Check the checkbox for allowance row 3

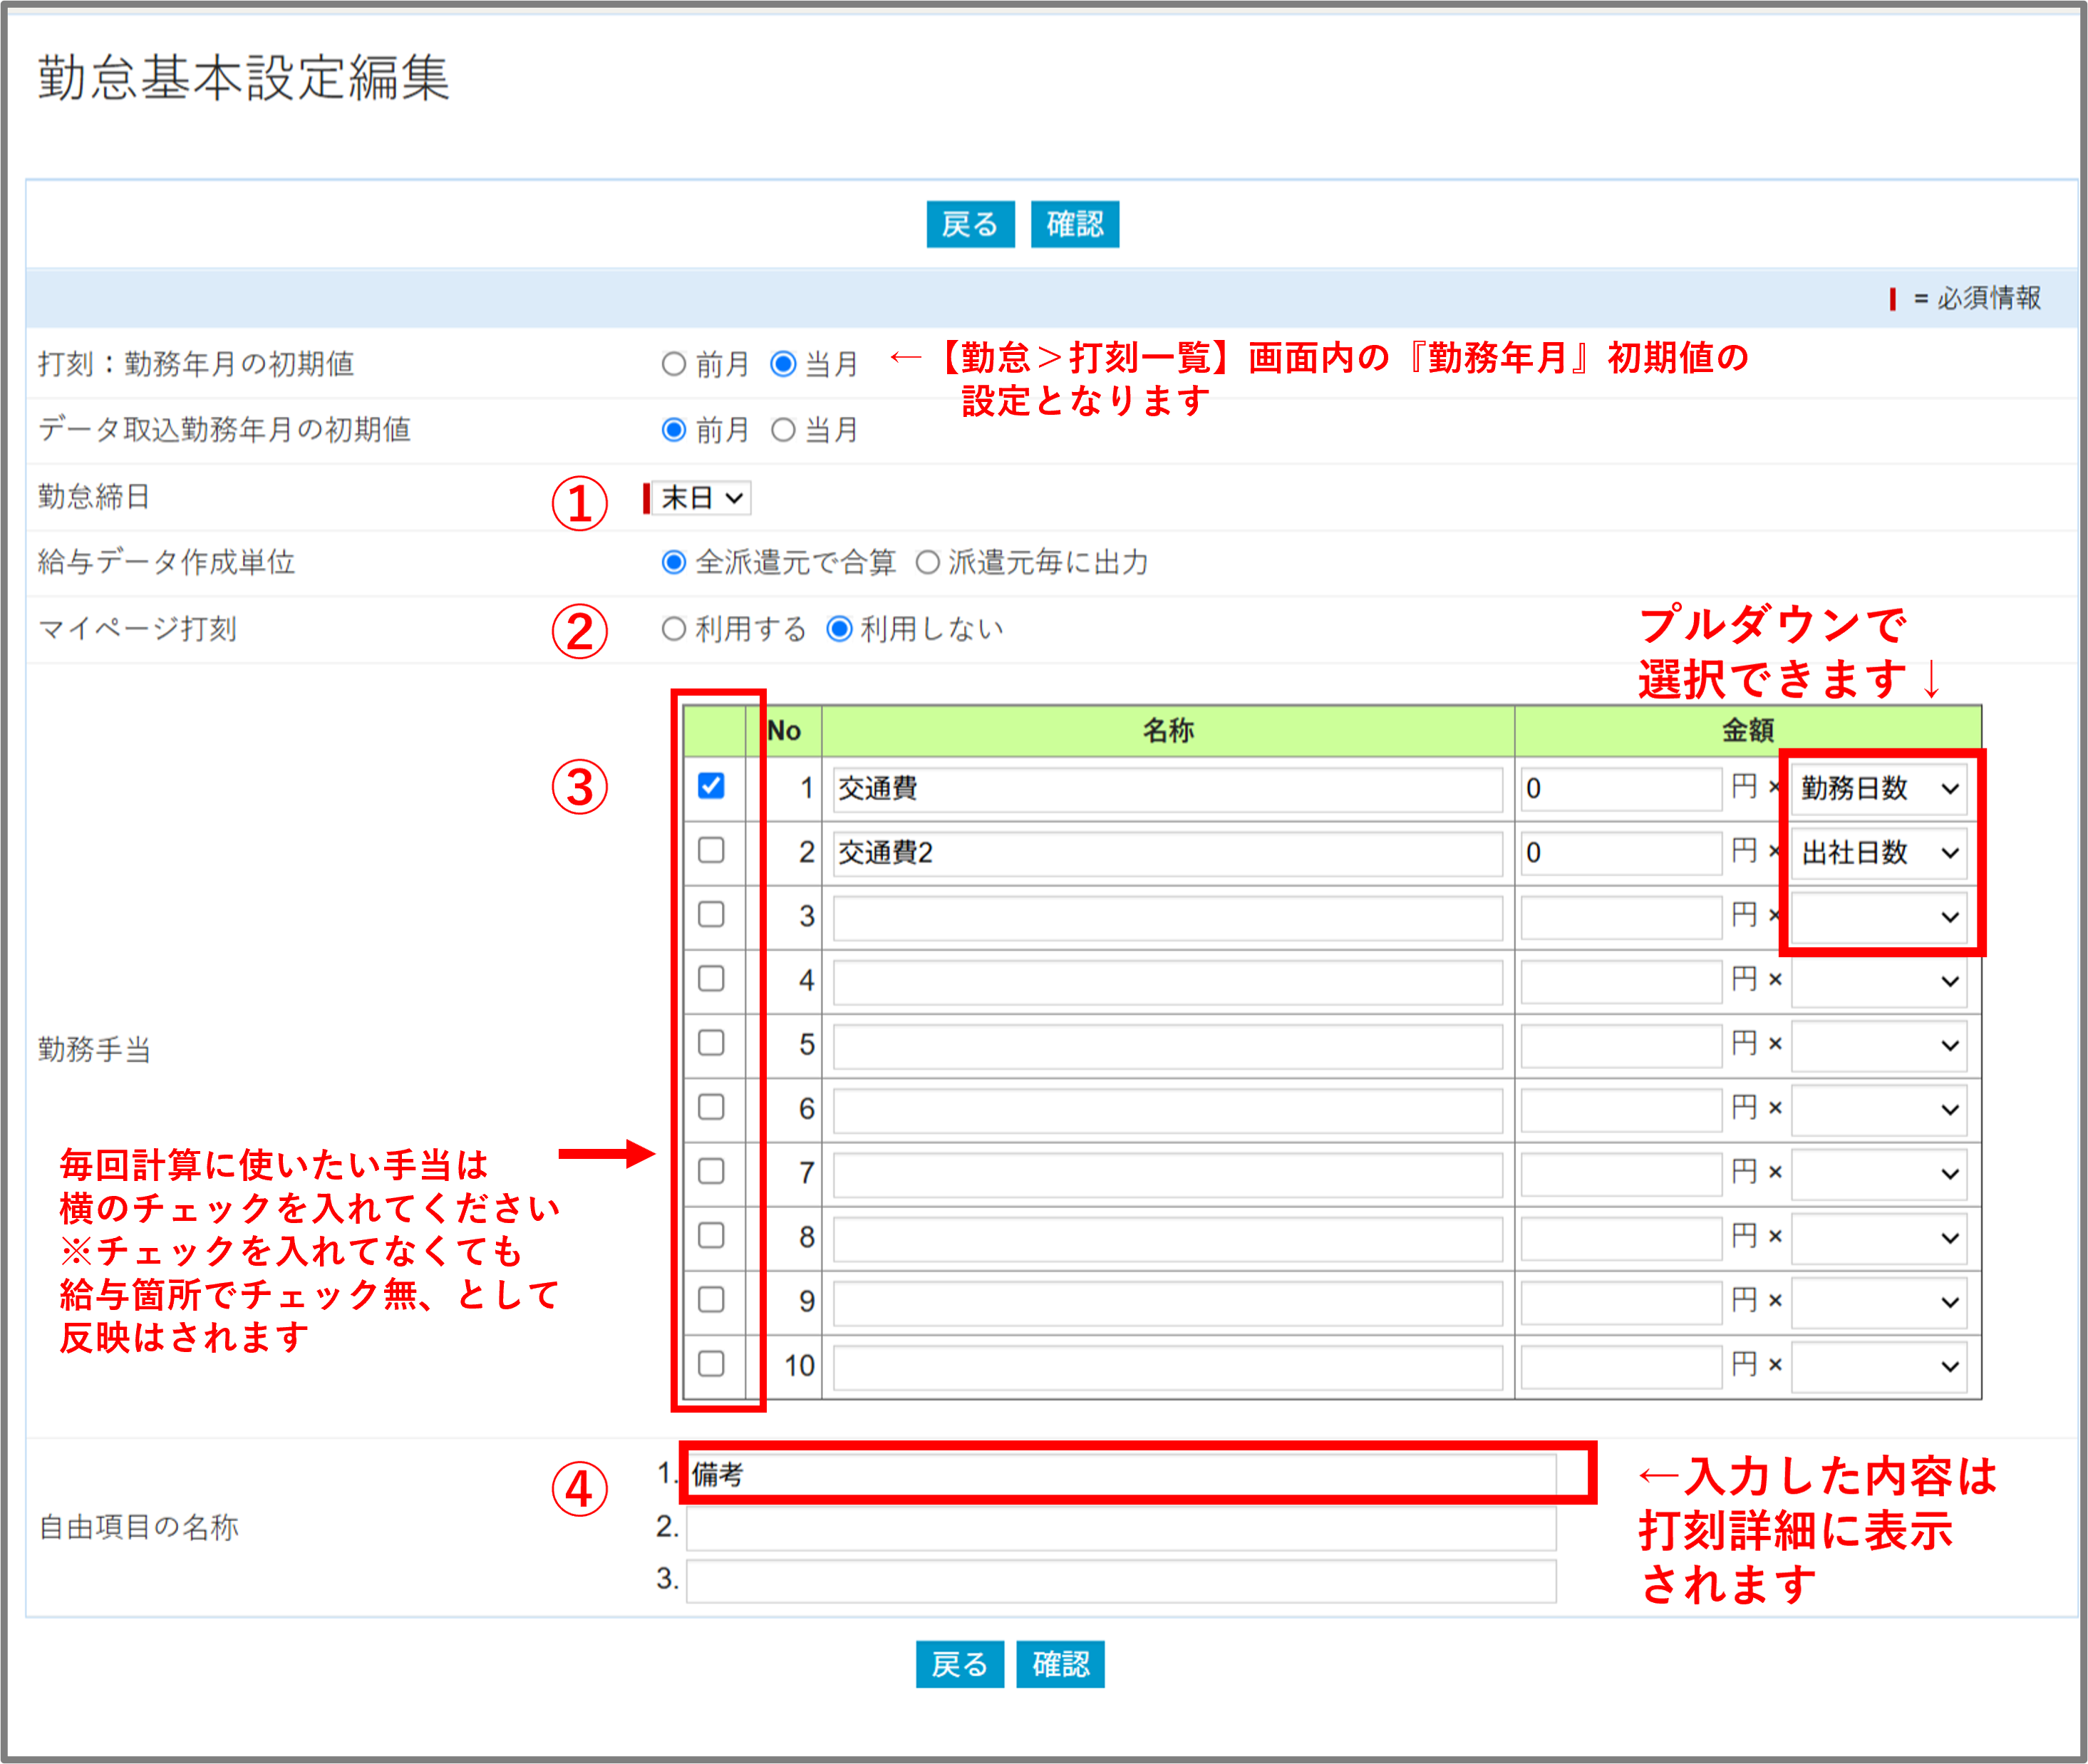[711, 914]
